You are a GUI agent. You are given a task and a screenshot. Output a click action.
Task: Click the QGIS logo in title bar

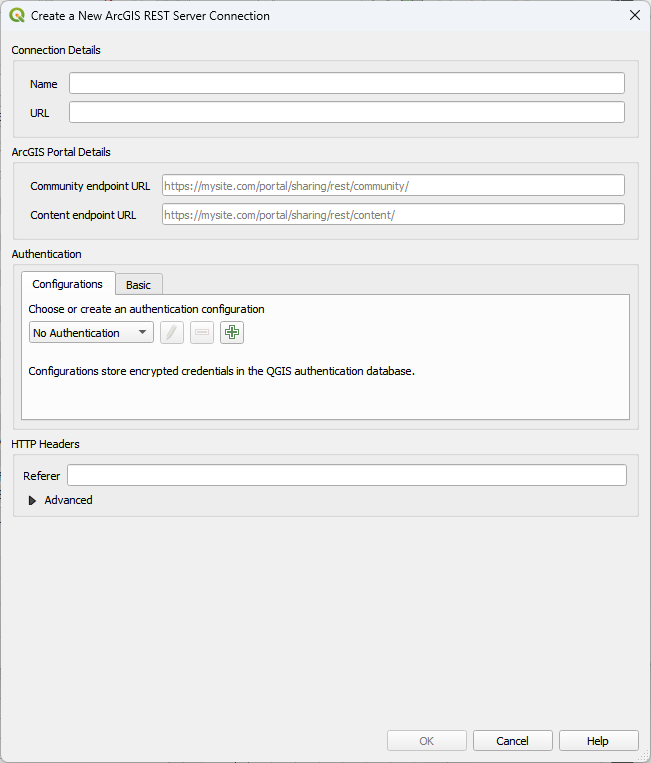(16, 15)
